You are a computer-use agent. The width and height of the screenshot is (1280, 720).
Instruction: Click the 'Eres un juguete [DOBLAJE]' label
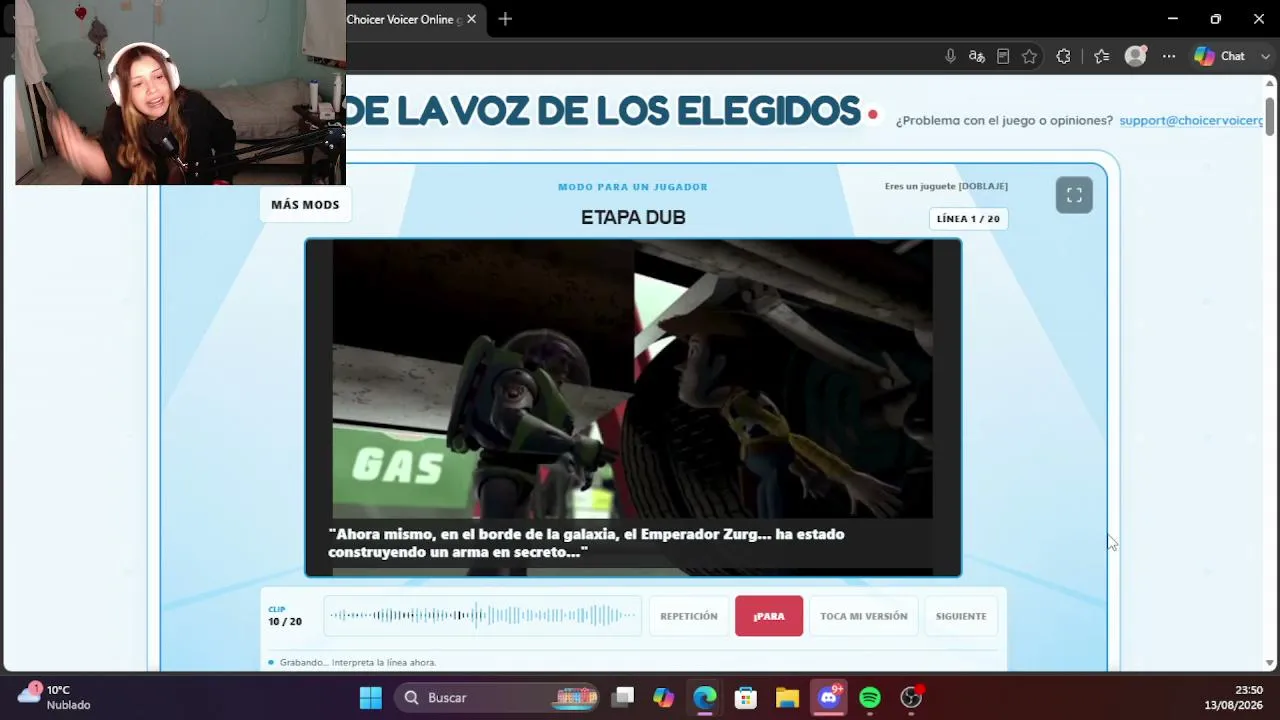(946, 186)
